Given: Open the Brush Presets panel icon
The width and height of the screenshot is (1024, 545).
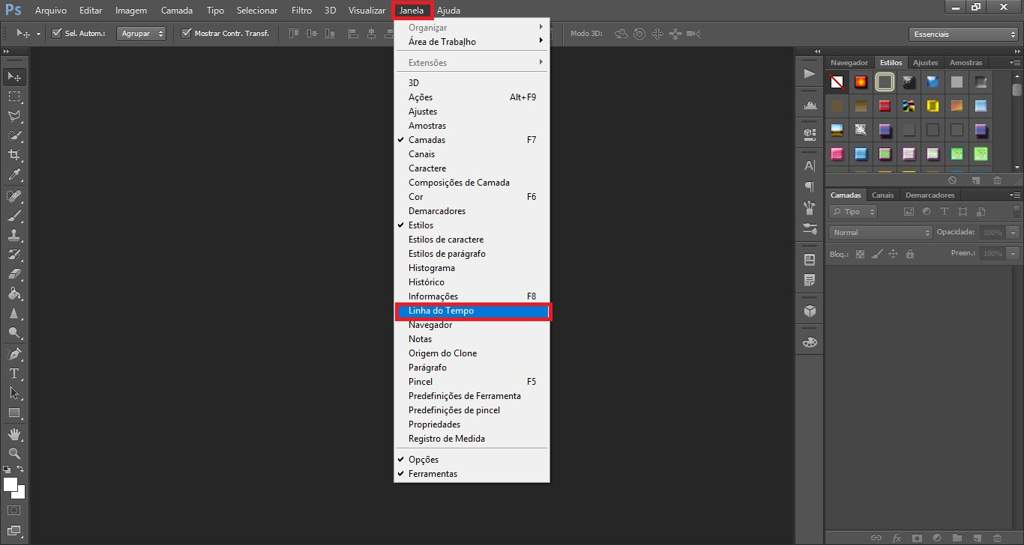Looking at the screenshot, I should coord(810,228).
